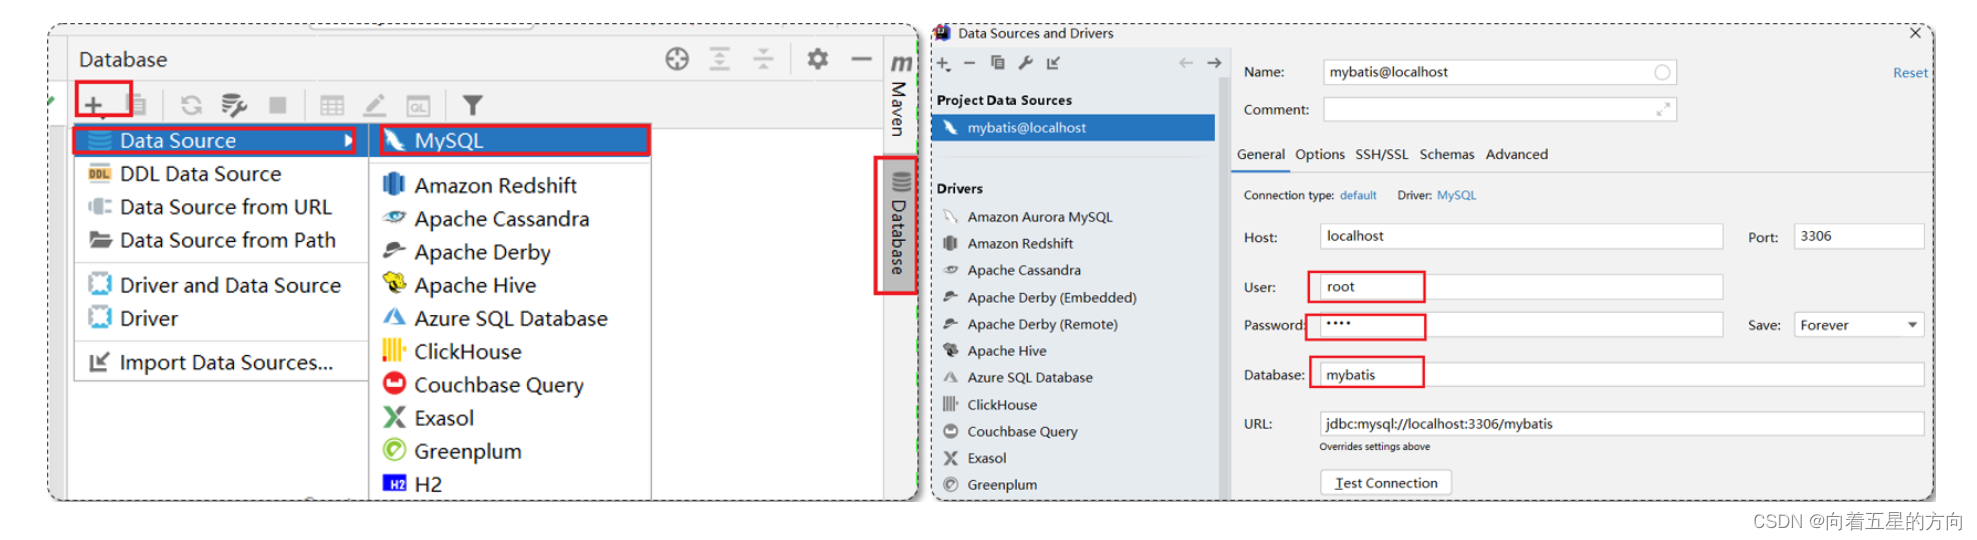Open the query console icon in Database toolbar
This screenshot has height=540, width=1977.
(418, 105)
